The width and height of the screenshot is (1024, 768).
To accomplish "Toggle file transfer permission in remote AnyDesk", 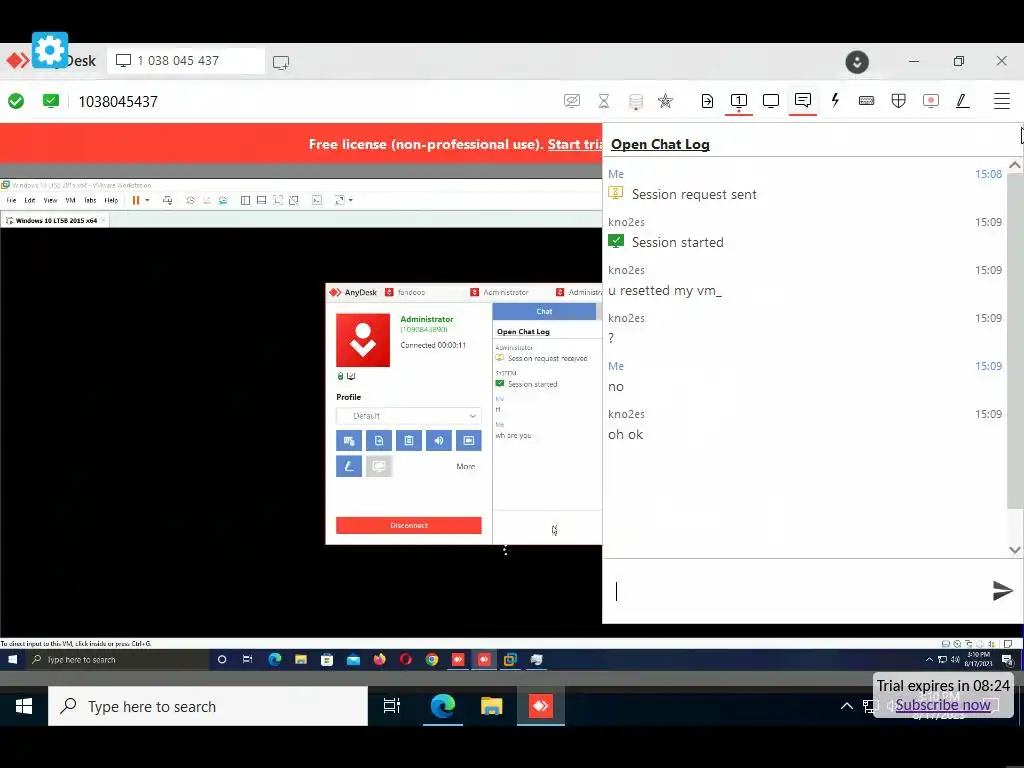I will (x=379, y=440).
